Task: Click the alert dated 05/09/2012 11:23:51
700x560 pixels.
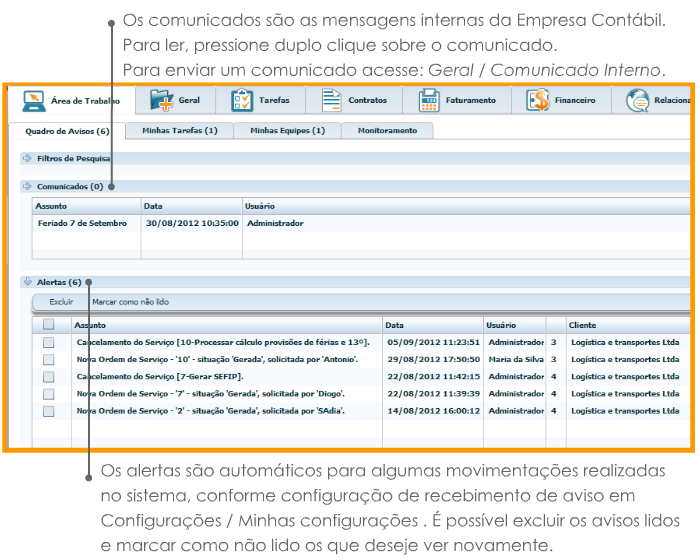Action: (x=433, y=343)
